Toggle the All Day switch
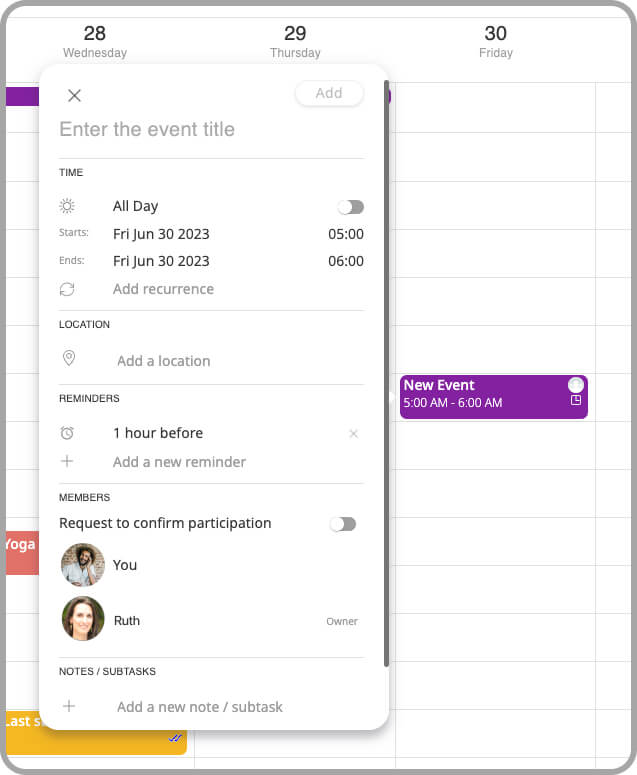The image size is (637, 775). [x=350, y=207]
